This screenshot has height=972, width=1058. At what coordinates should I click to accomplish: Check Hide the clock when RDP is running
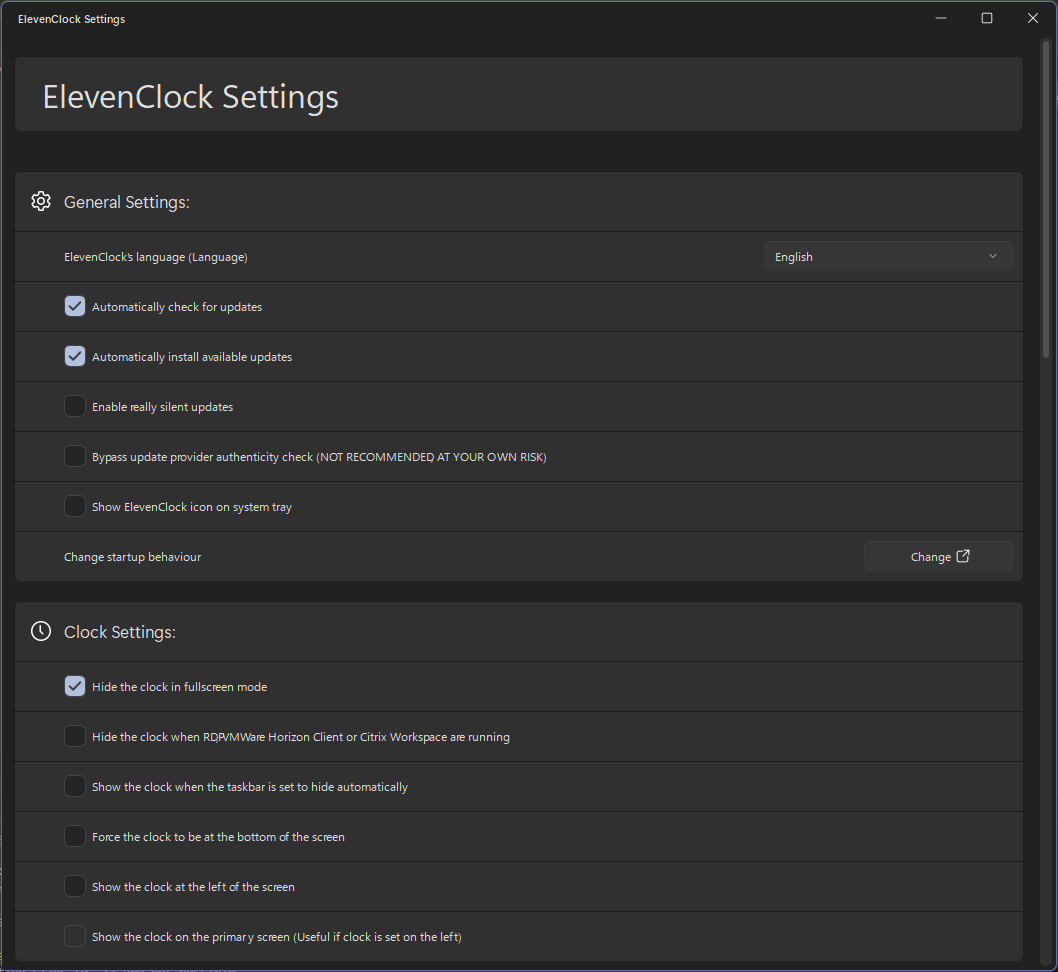click(75, 737)
